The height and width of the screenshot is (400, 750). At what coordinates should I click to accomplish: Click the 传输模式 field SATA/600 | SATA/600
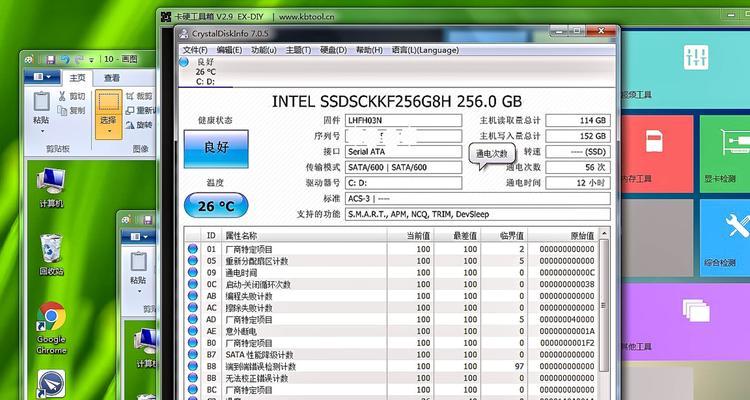click(404, 167)
